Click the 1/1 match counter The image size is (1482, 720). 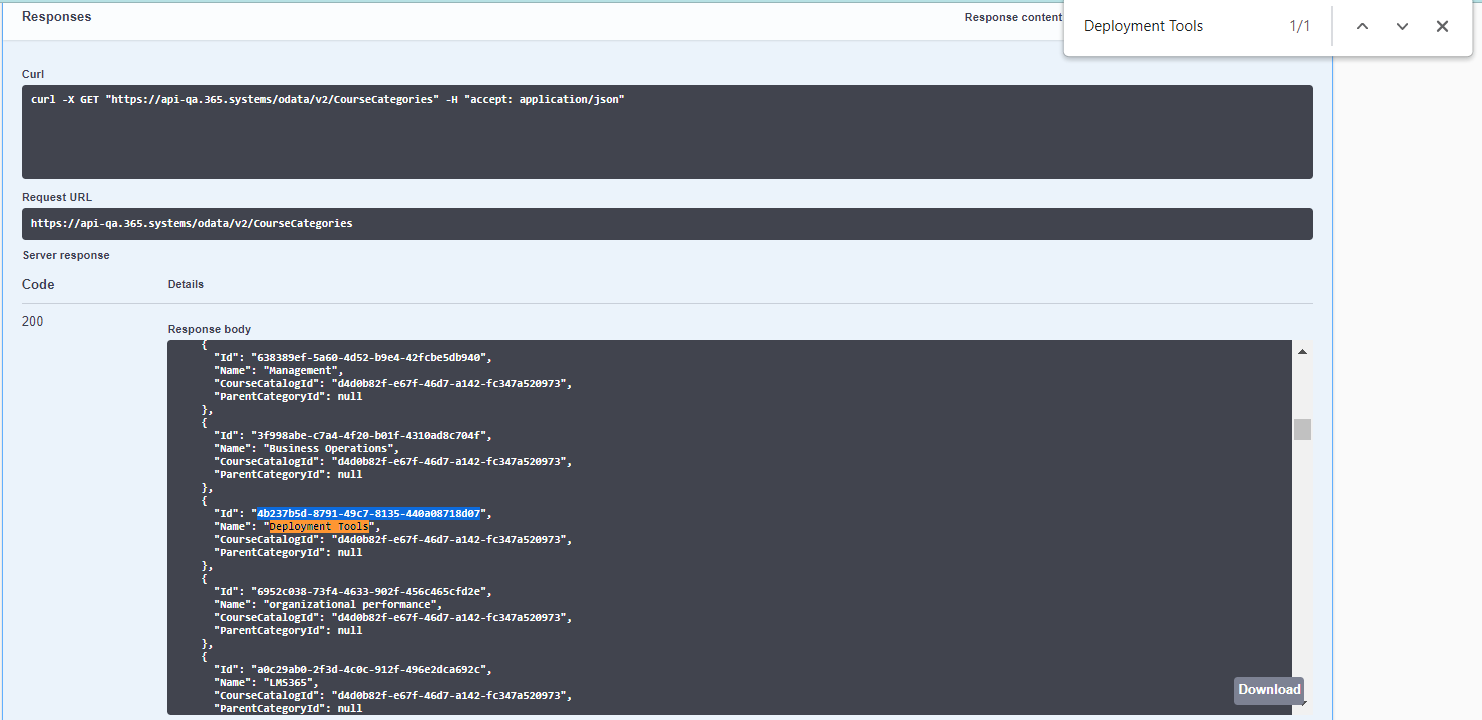(1299, 27)
